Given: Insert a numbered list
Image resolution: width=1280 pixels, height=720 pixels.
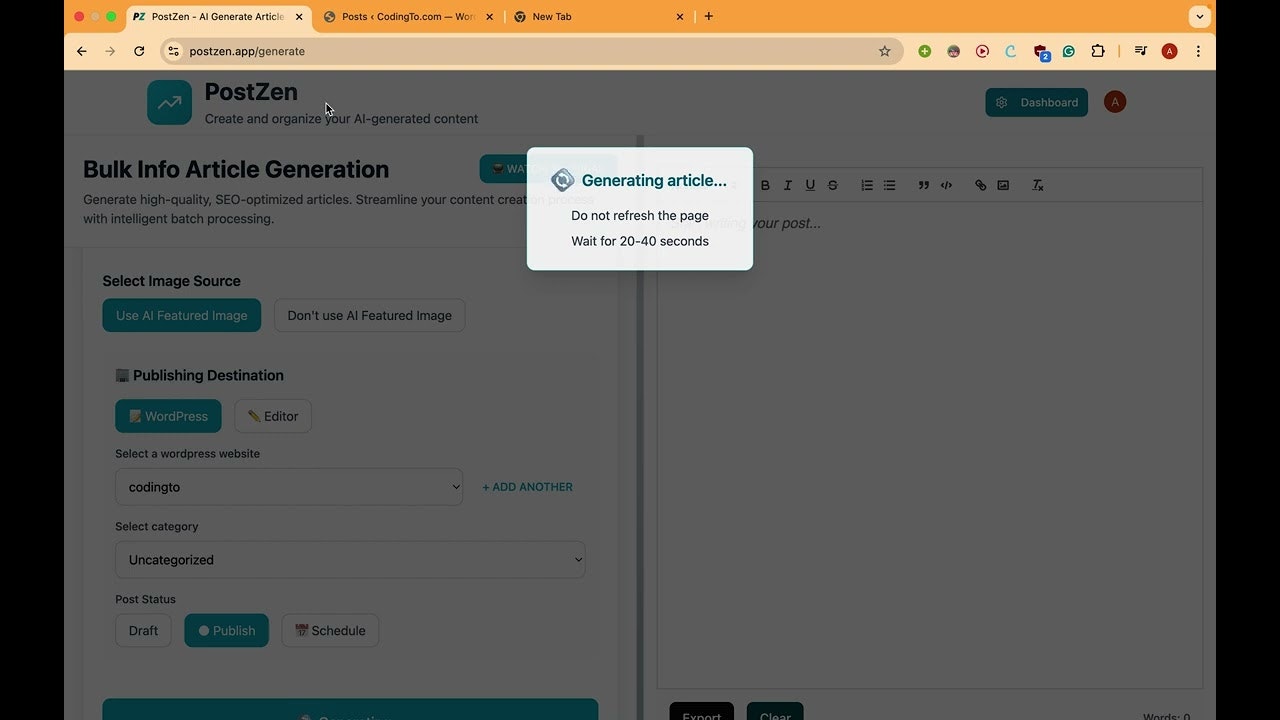Looking at the screenshot, I should (867, 185).
